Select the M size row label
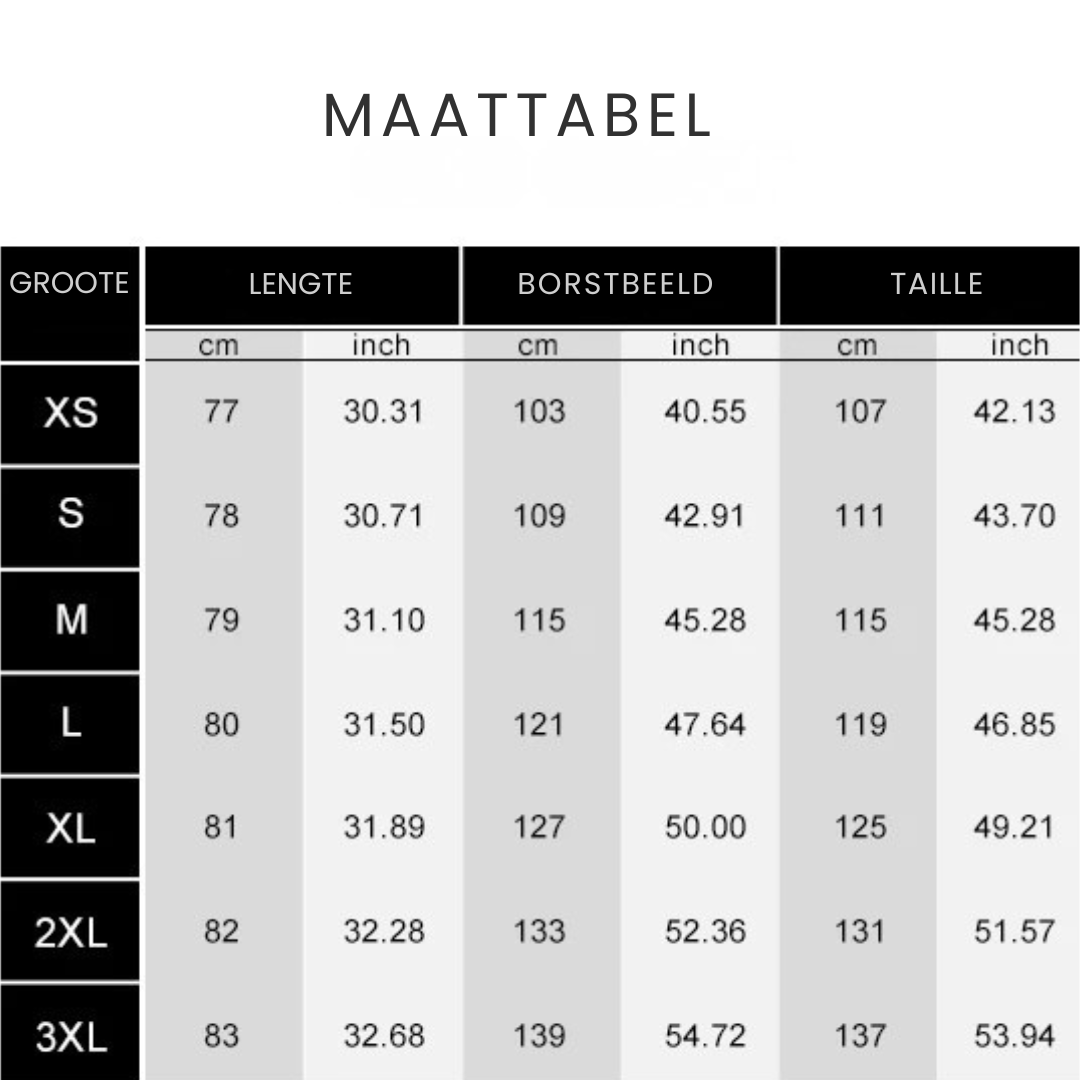 (70, 620)
